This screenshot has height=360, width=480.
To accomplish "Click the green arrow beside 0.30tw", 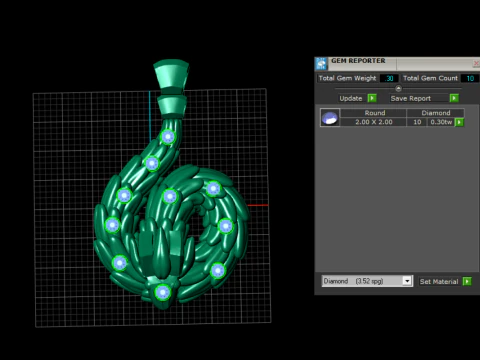I will click(x=459, y=122).
